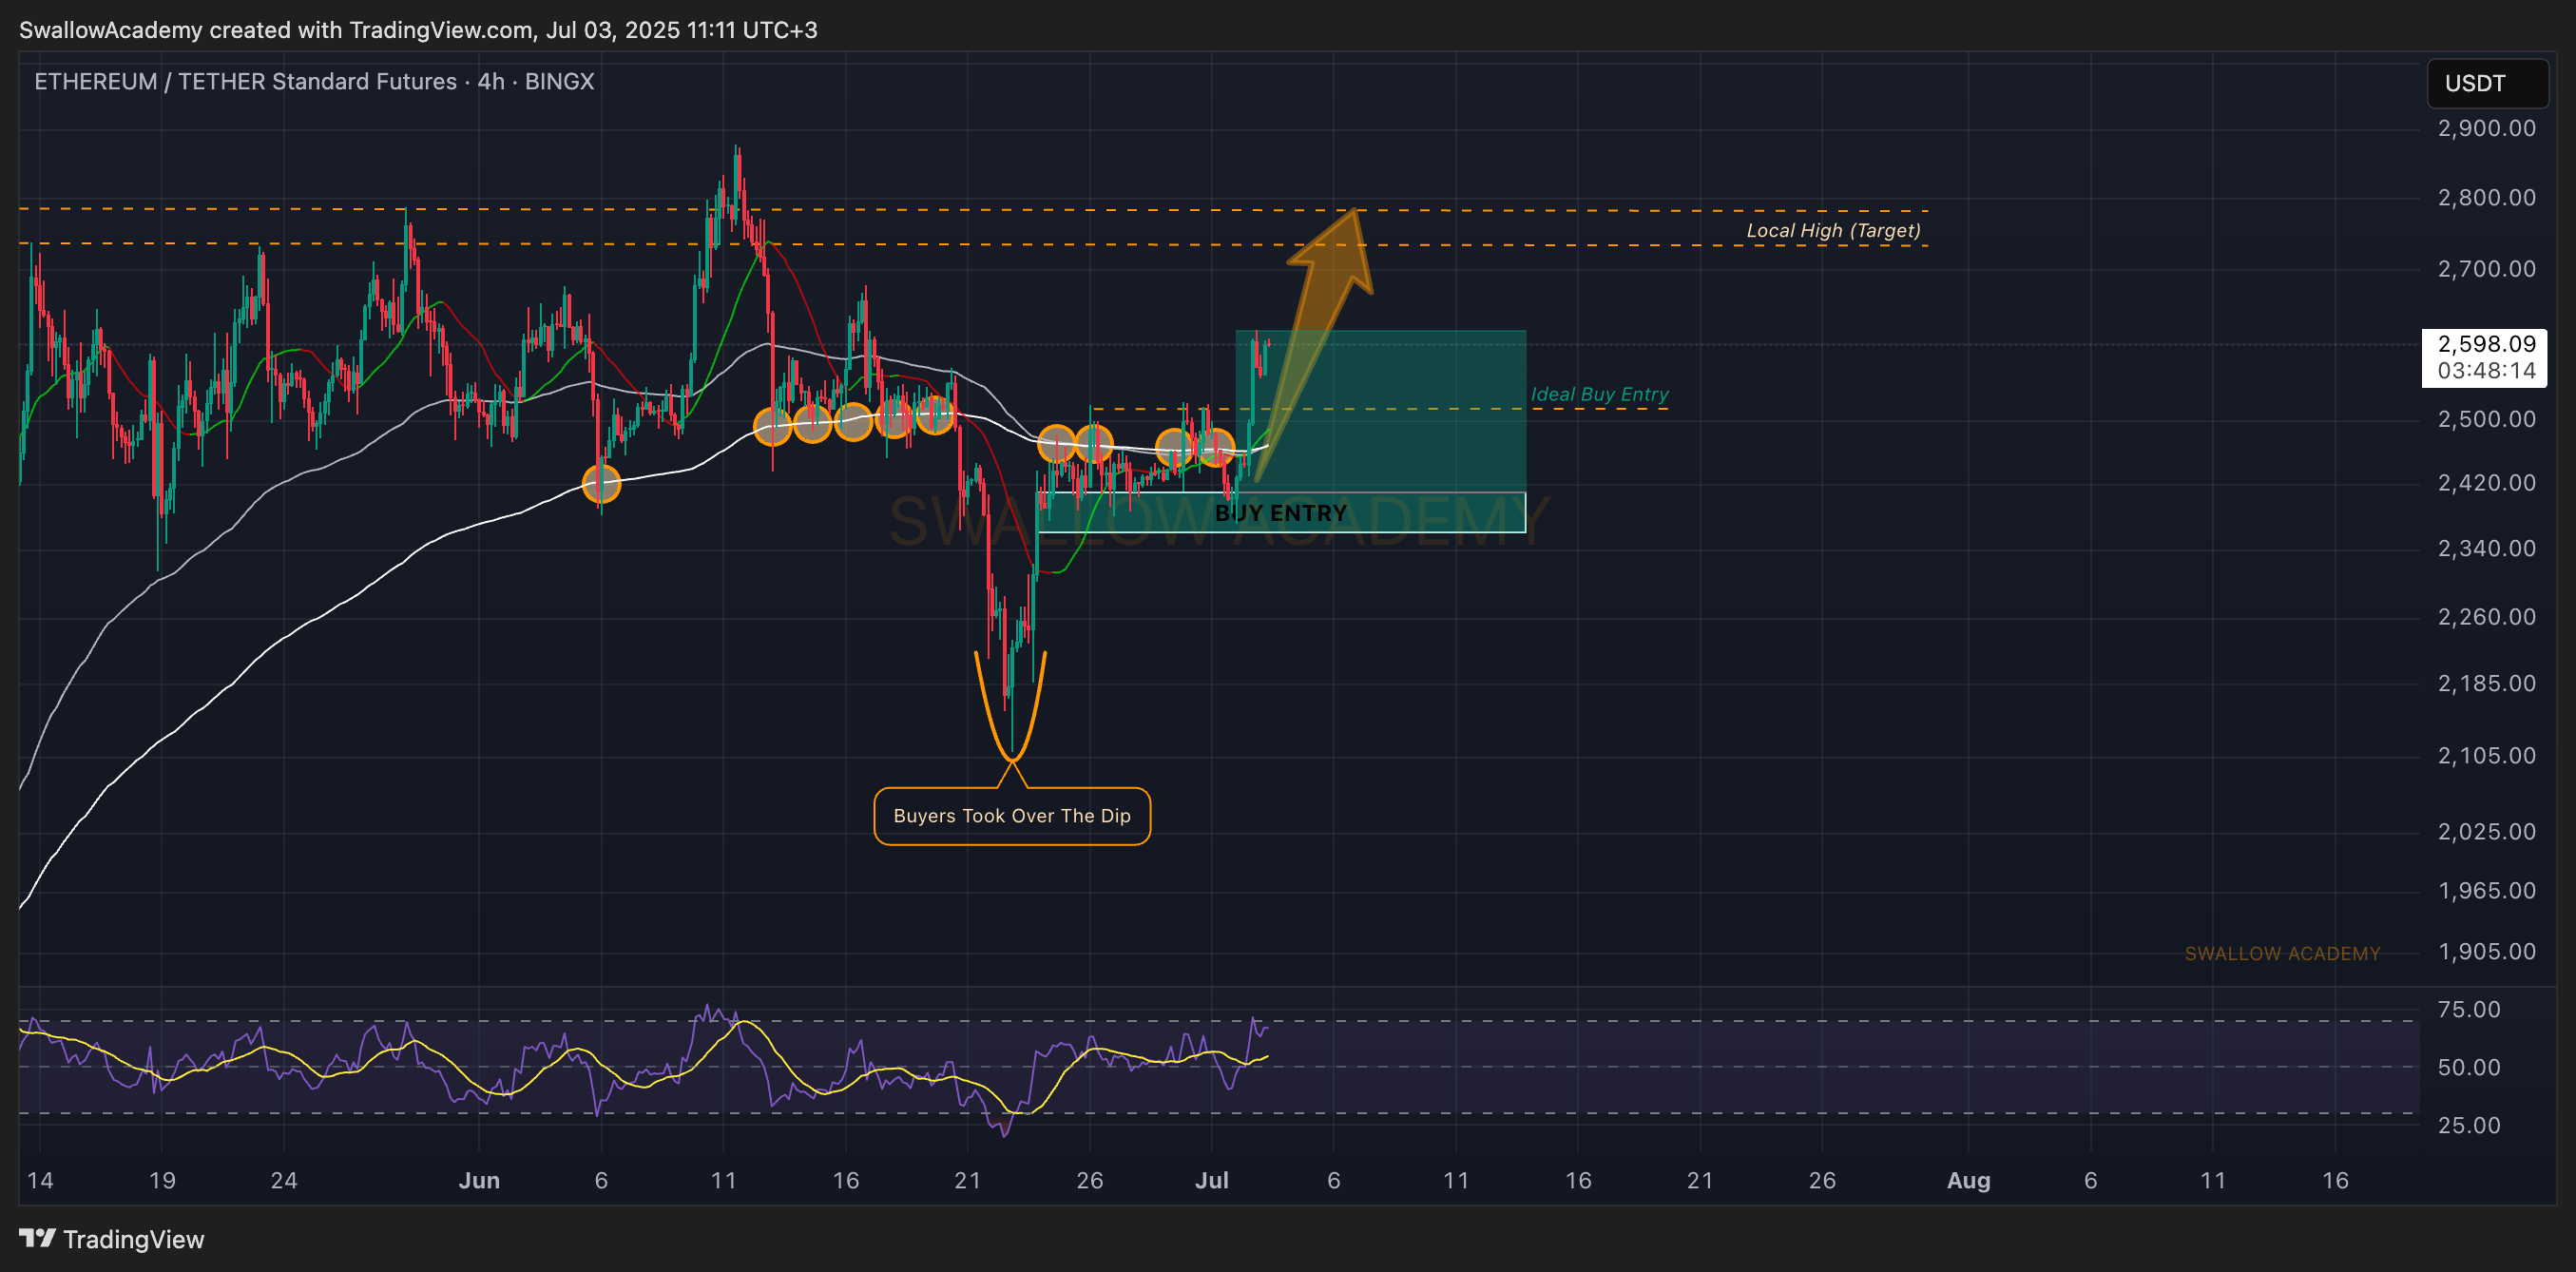
Task: Click the 2,700.00 price axis label
Action: point(2486,269)
